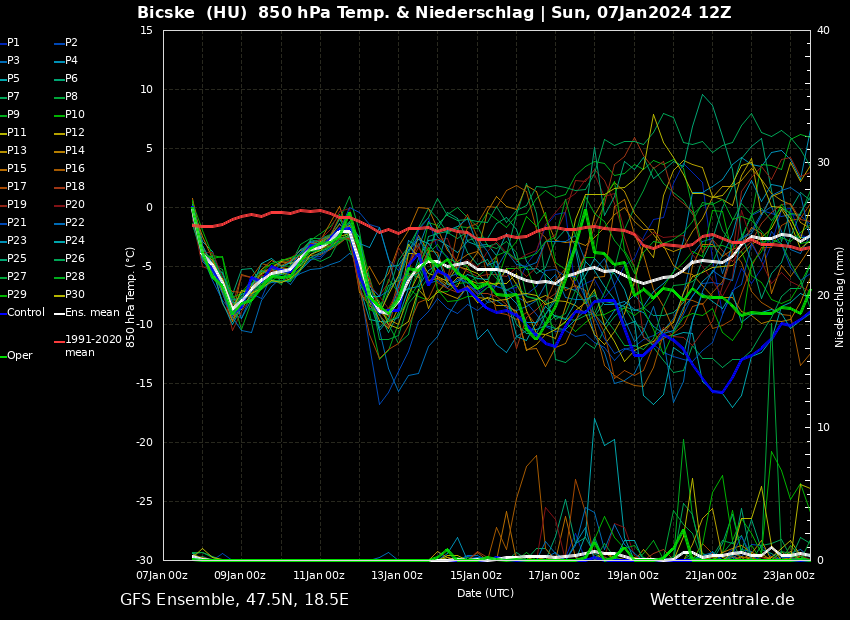Screen dimensions: 850x620
Task: Click the 23Jan 00z date label
Action: 789,575
